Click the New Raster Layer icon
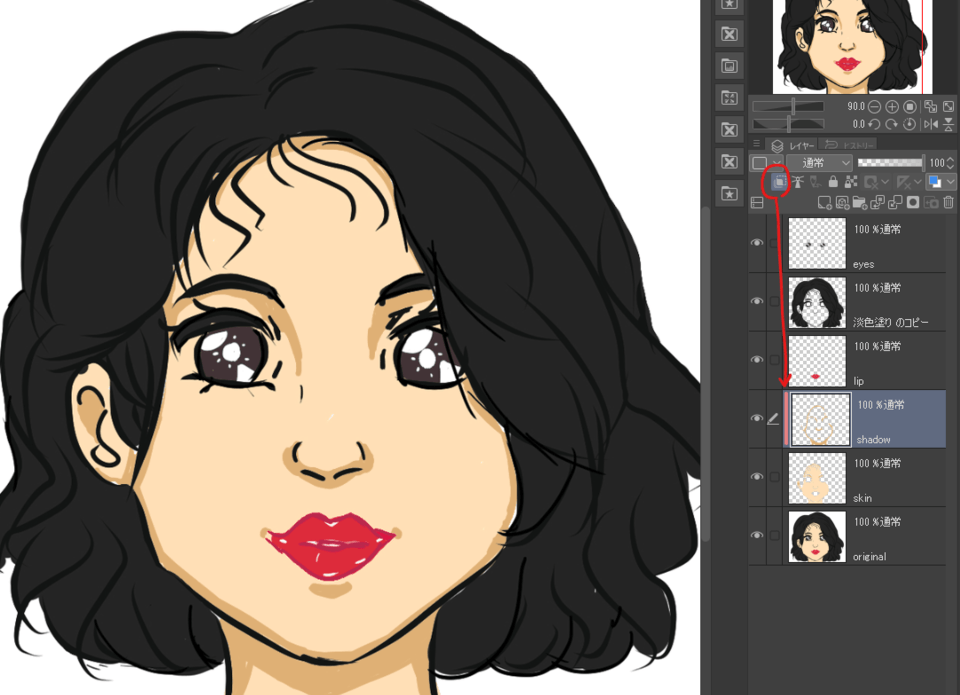This screenshot has height=695, width=960. (x=823, y=202)
